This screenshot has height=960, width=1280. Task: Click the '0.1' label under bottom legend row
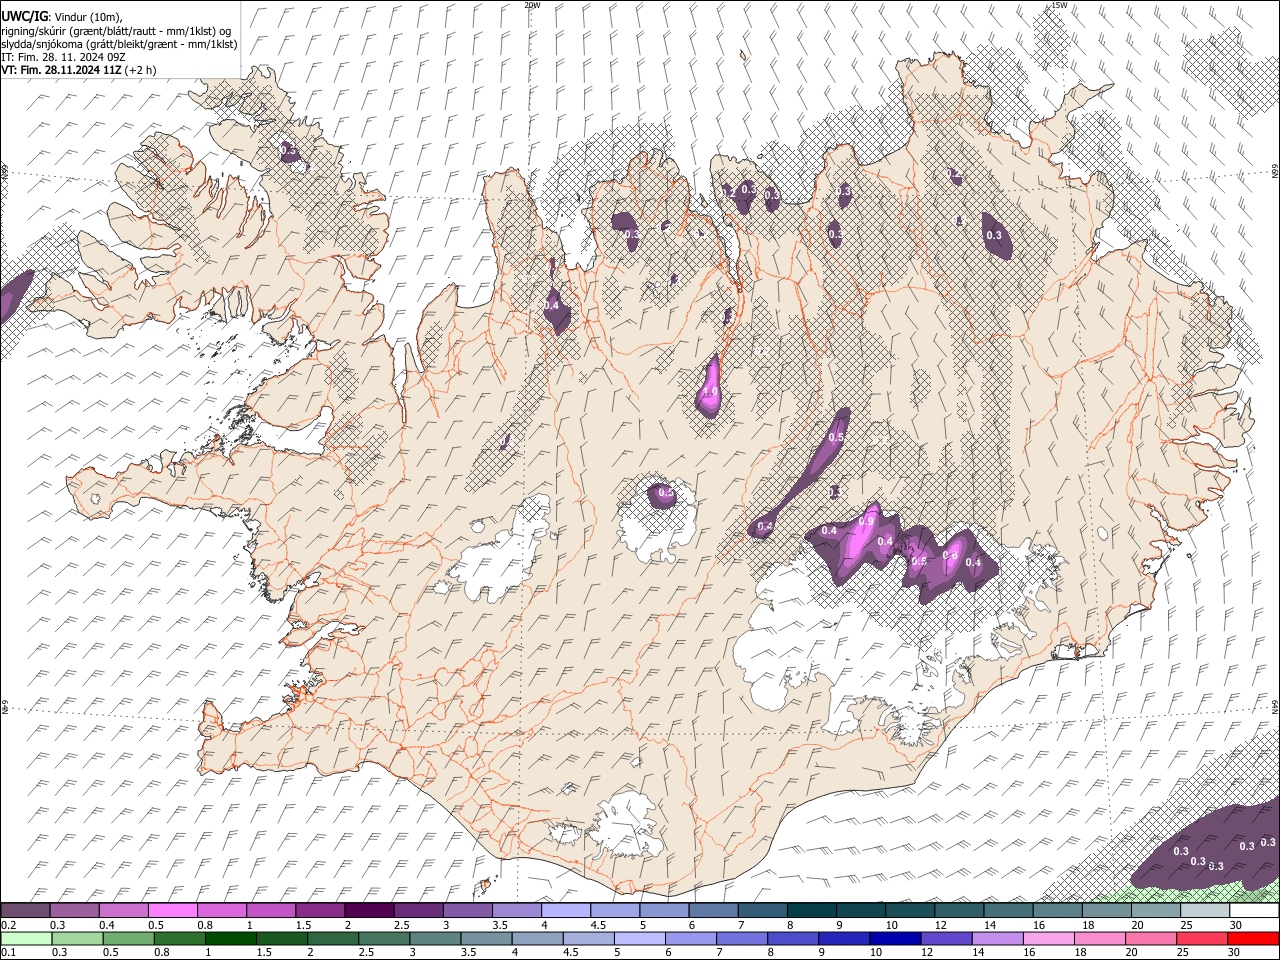(8, 952)
